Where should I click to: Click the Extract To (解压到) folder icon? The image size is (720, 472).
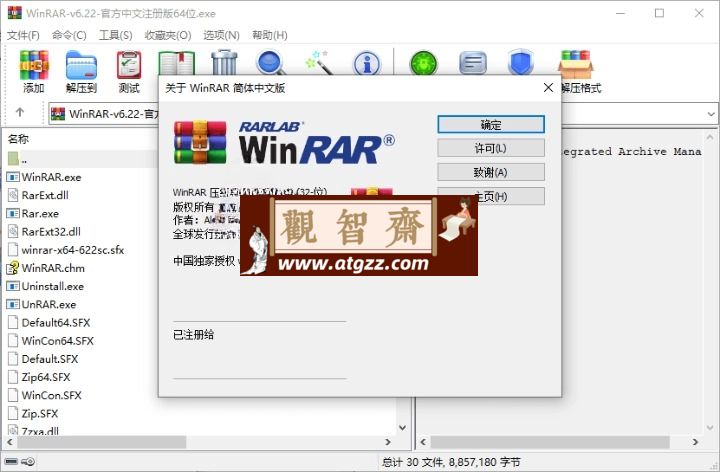coord(81,65)
